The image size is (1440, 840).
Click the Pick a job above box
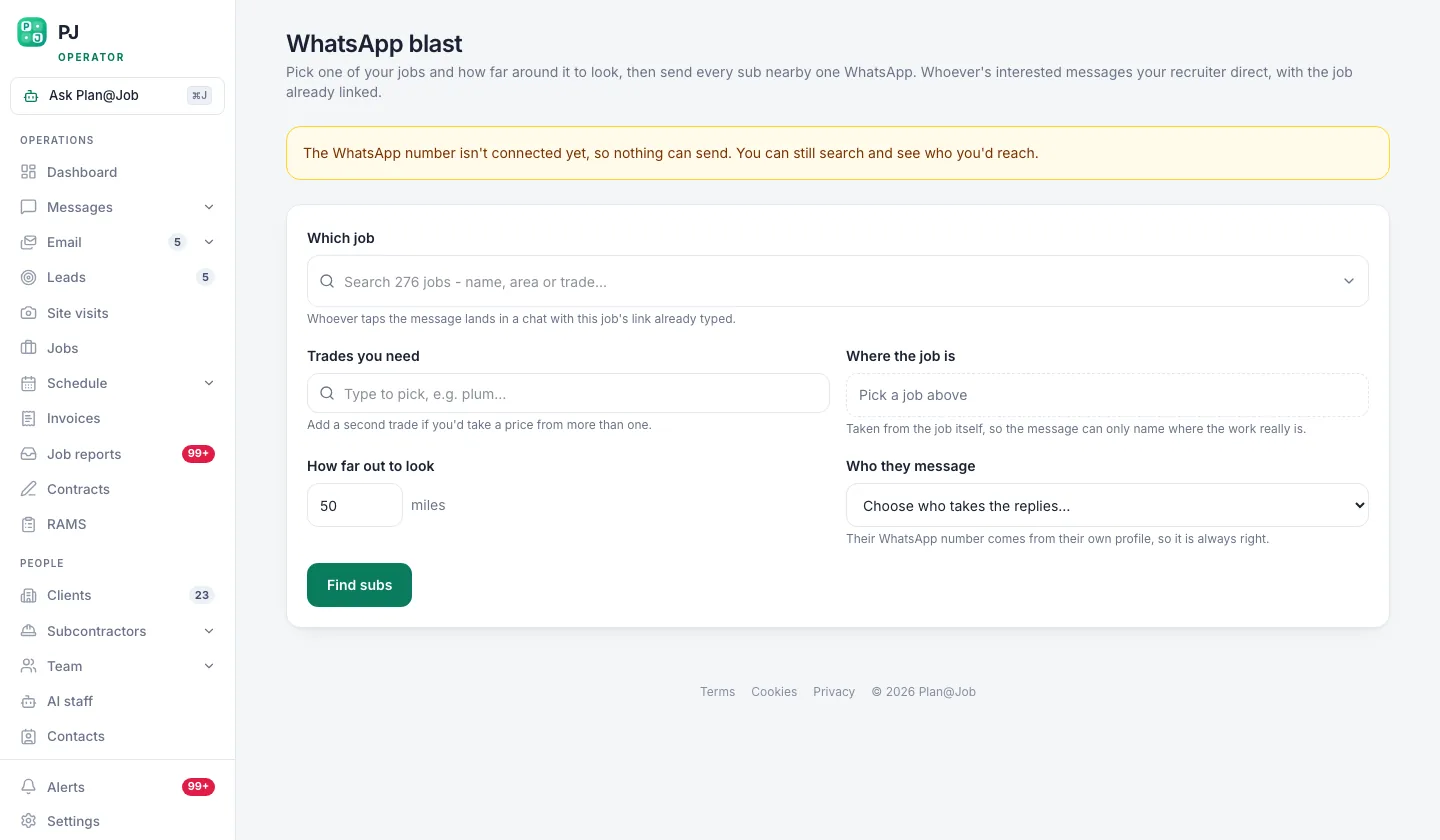click(1107, 395)
